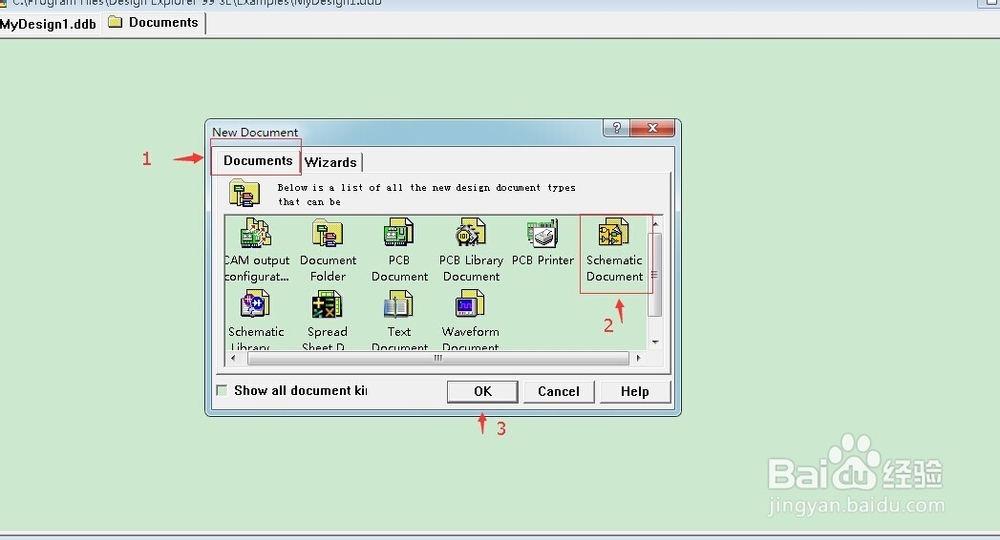Image resolution: width=1000 pixels, height=540 pixels.
Task: Click Cancel to dismiss dialog
Action: (x=559, y=391)
